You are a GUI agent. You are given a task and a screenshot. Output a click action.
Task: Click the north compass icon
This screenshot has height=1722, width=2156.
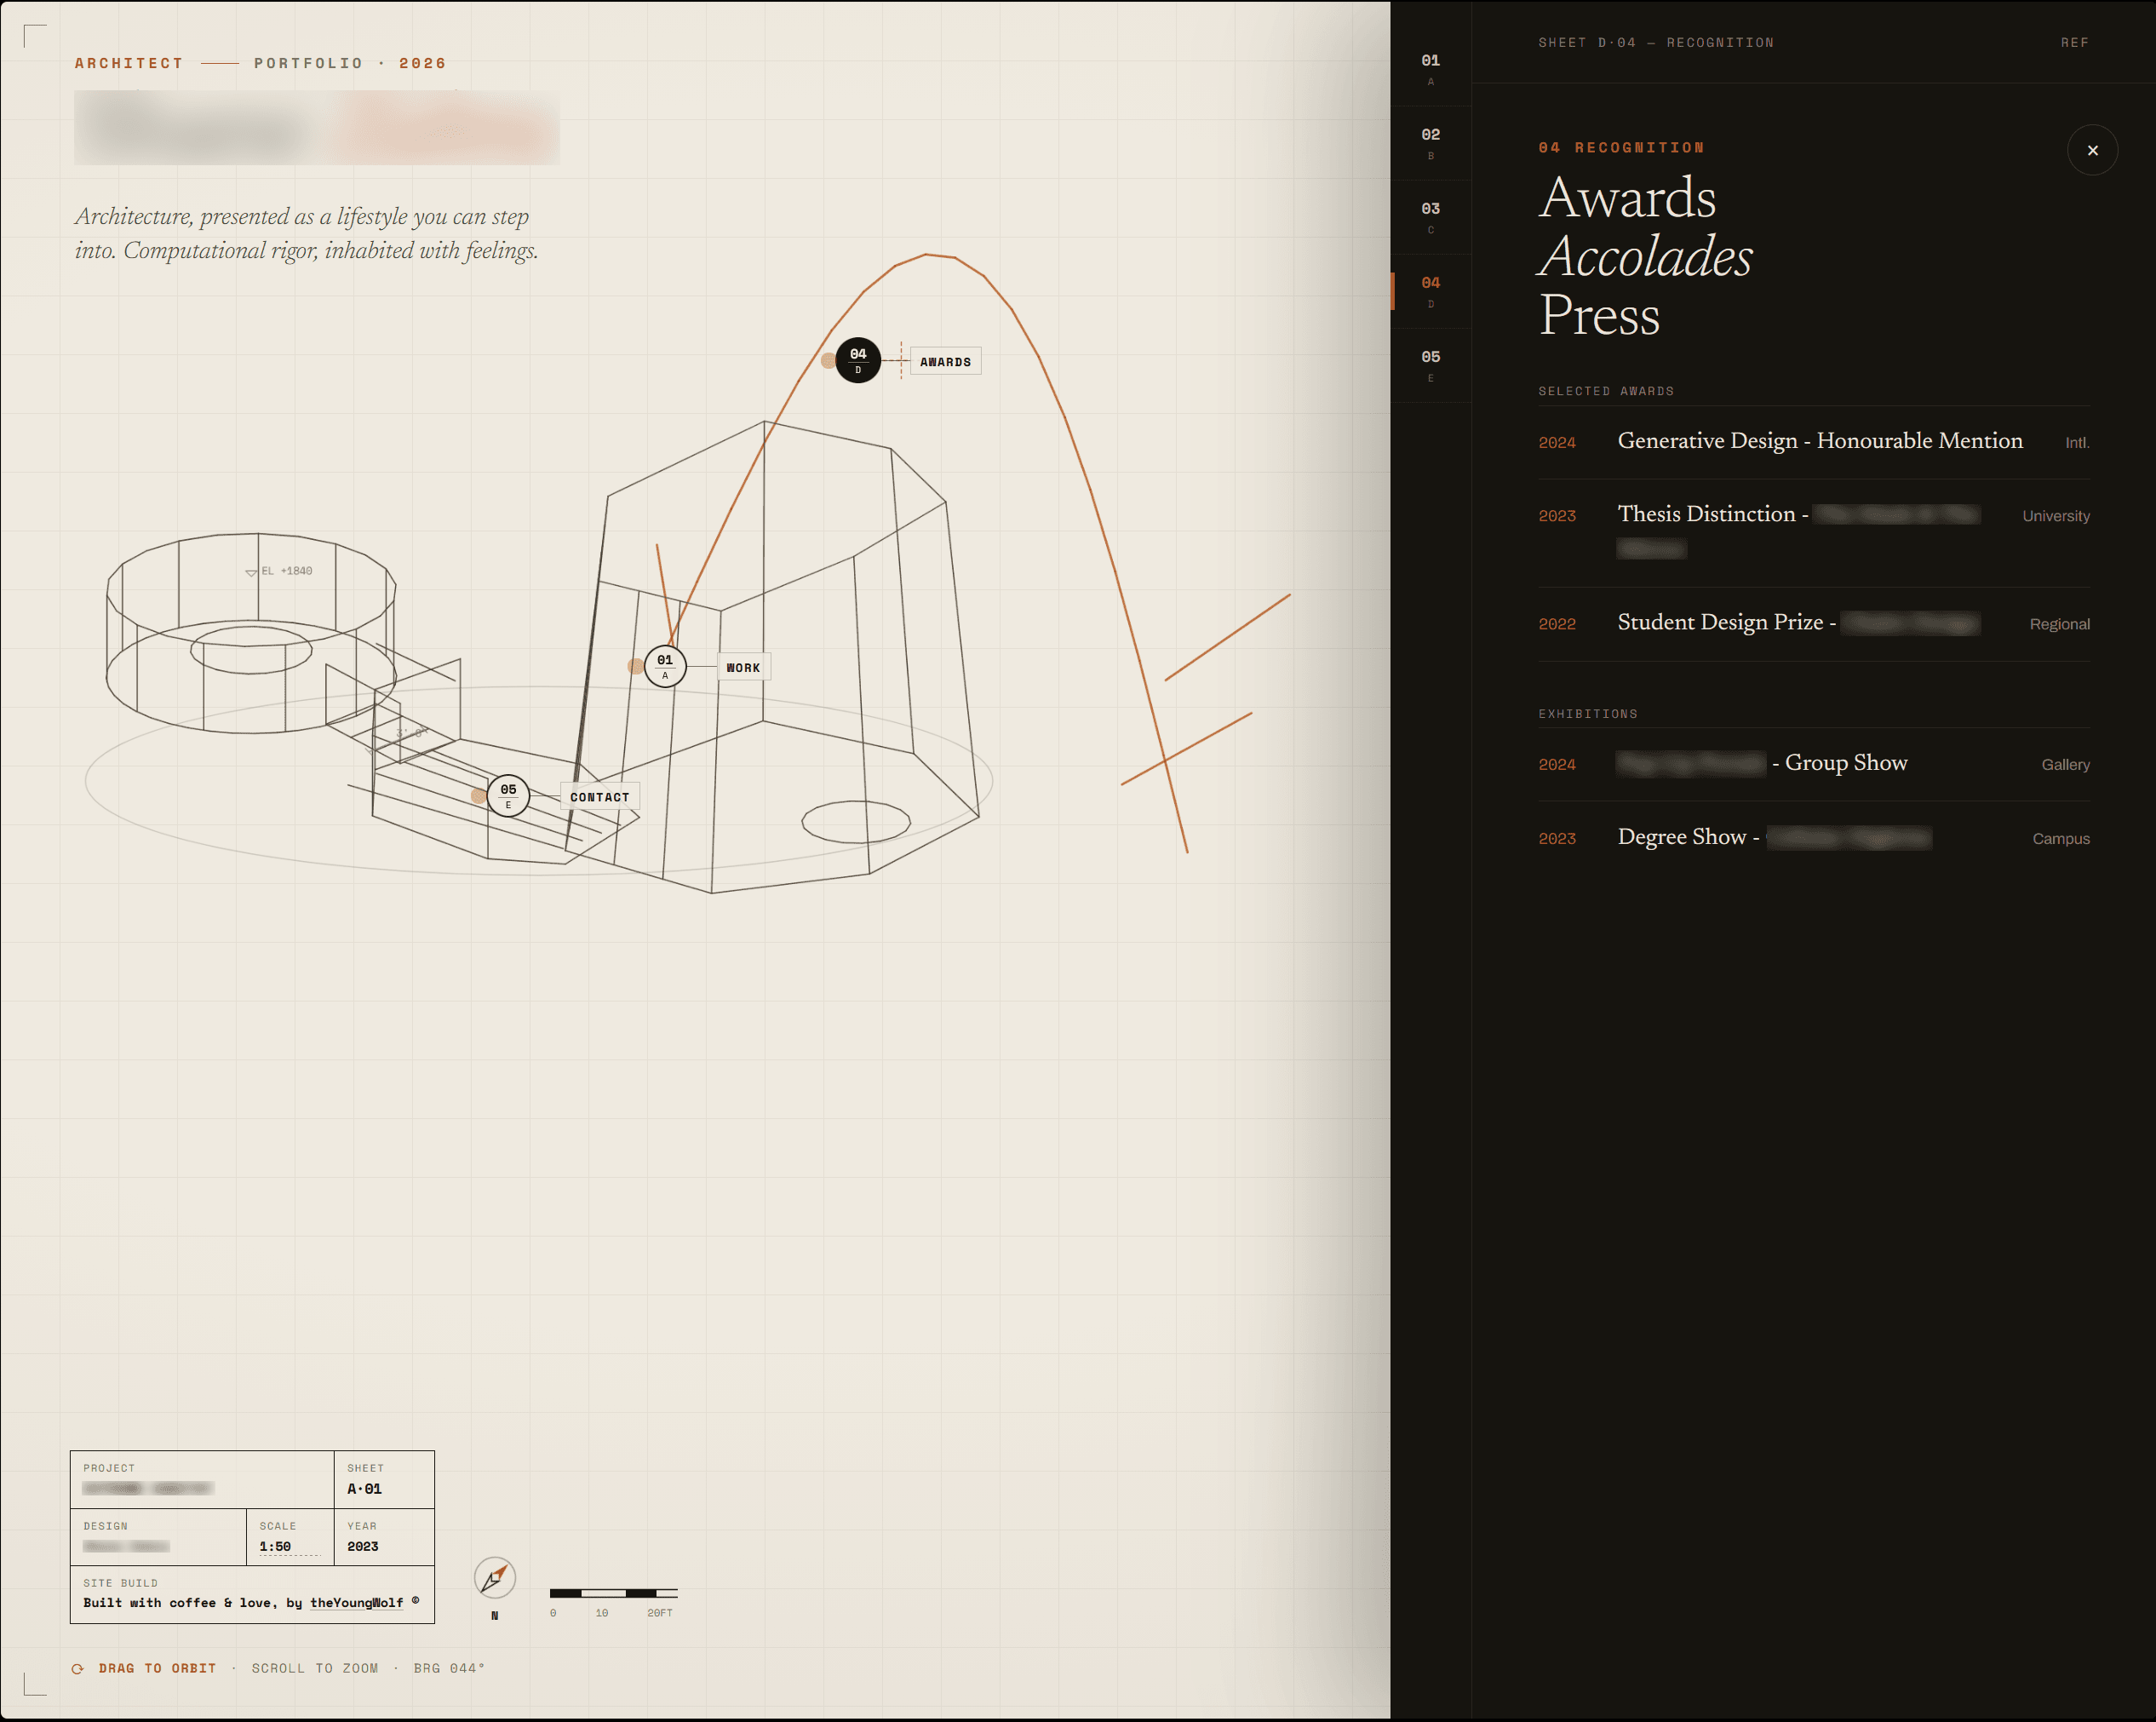495,1578
